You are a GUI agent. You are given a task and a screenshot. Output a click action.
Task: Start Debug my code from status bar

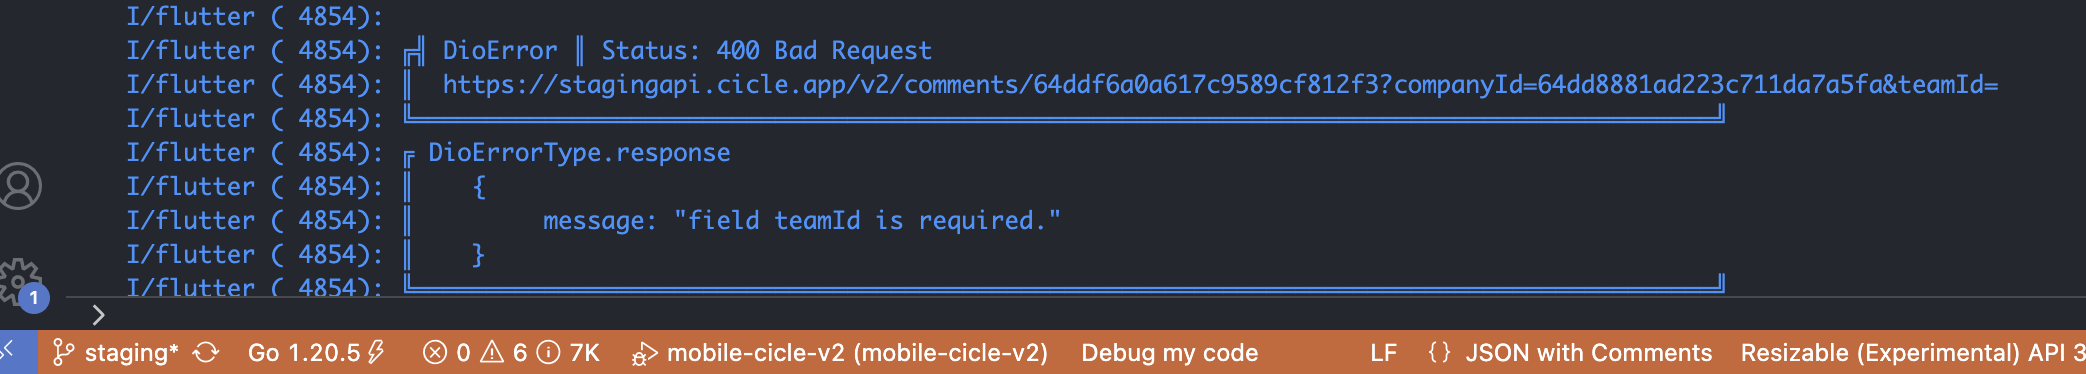tap(1169, 353)
